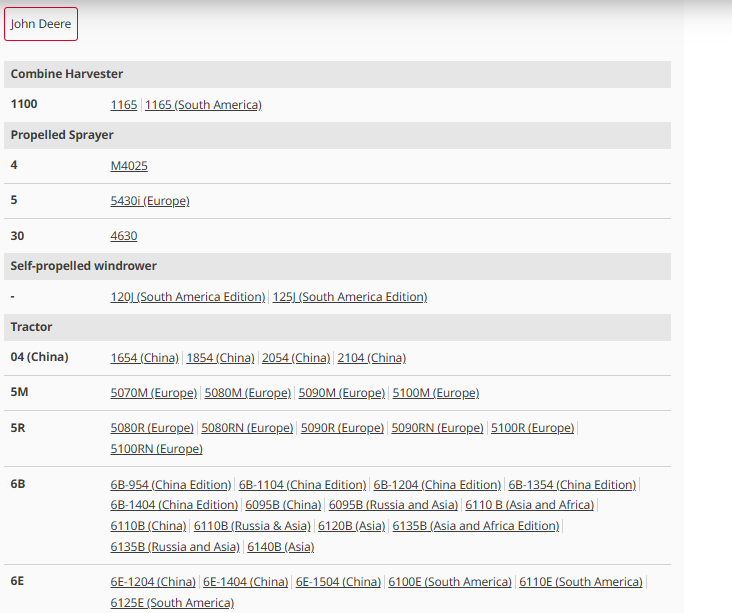This screenshot has width=732, height=613.
Task: Open the 1165 (South America) link
Action: pyautogui.click(x=203, y=105)
